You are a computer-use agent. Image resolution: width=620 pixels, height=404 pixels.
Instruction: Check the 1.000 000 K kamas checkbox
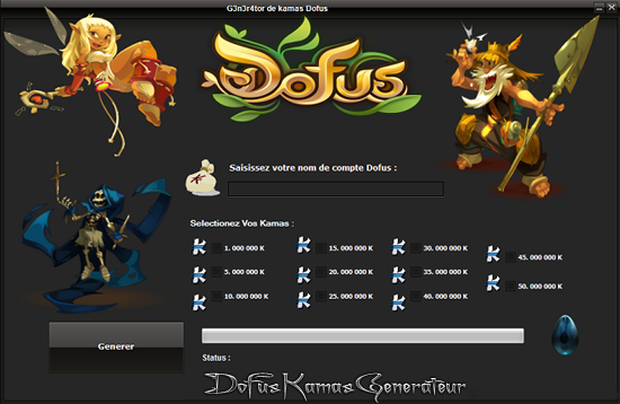click(216, 248)
